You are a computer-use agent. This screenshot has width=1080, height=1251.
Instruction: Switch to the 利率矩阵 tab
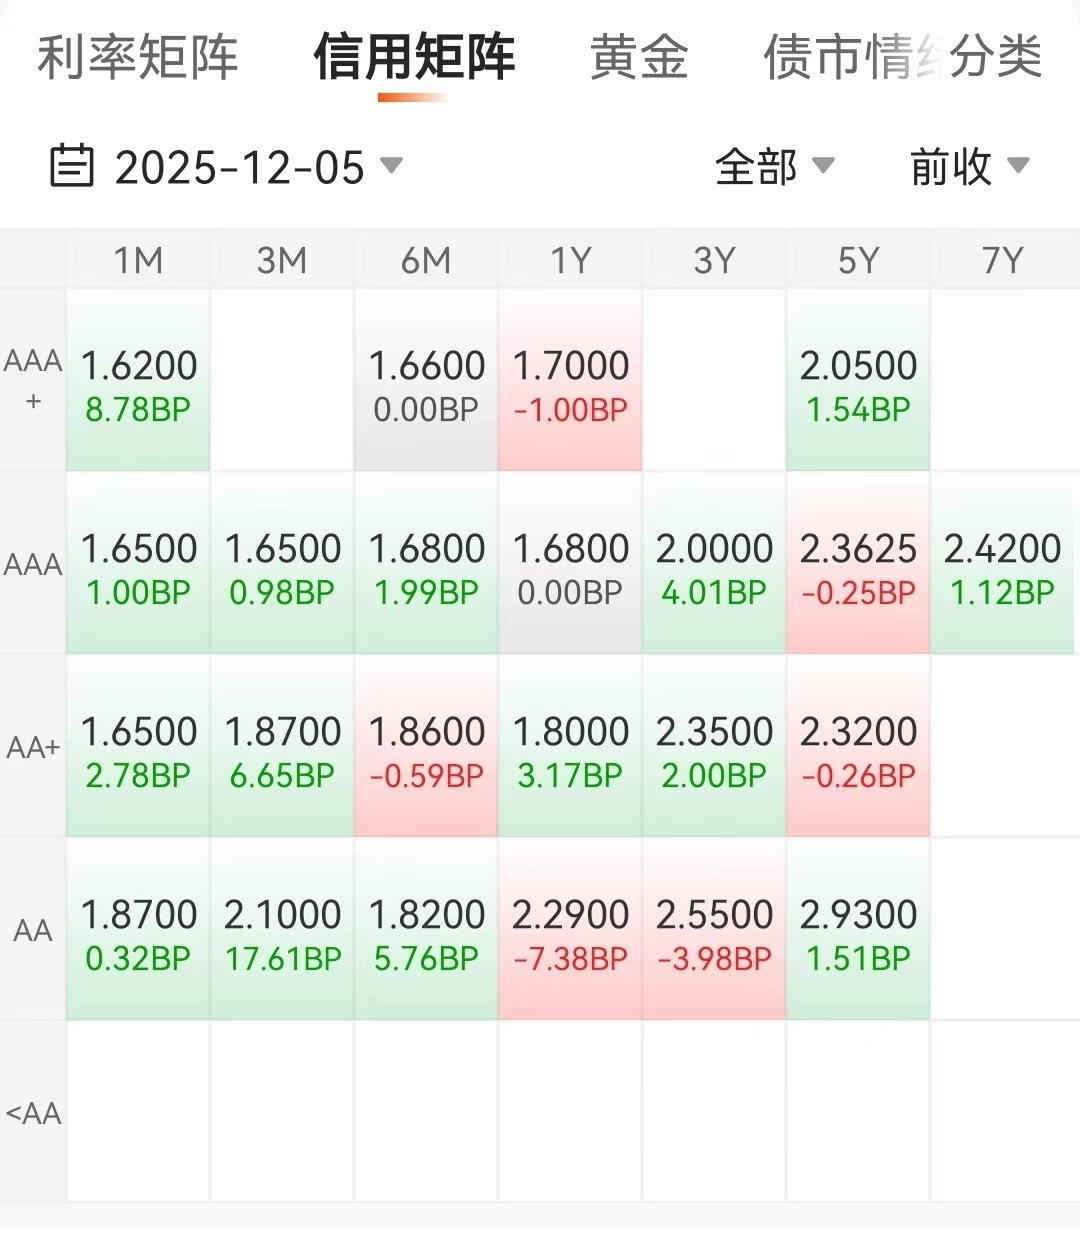(x=138, y=57)
